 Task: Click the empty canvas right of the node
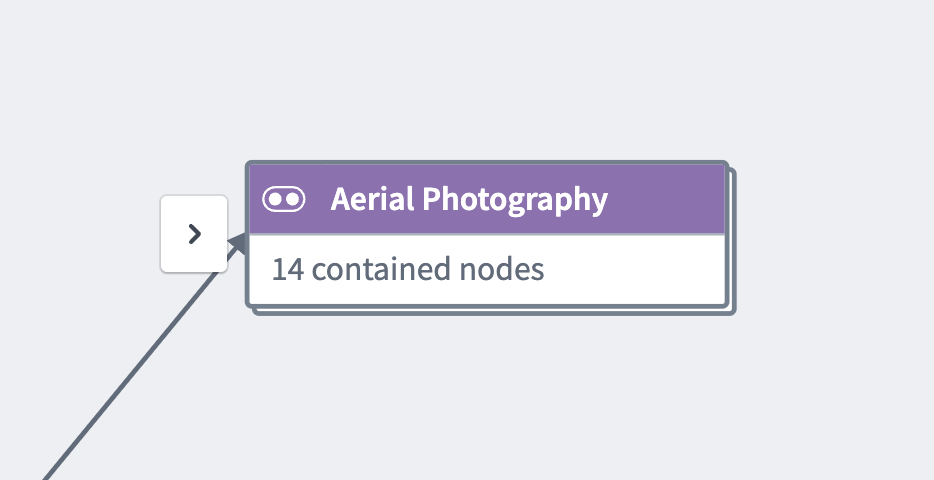[x=834, y=238]
